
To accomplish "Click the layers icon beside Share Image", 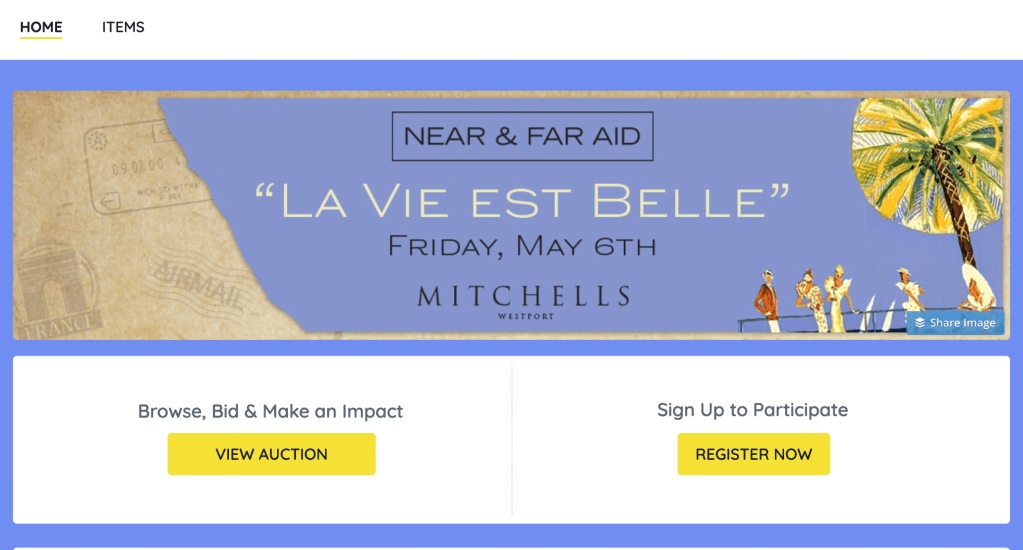I will [919, 323].
